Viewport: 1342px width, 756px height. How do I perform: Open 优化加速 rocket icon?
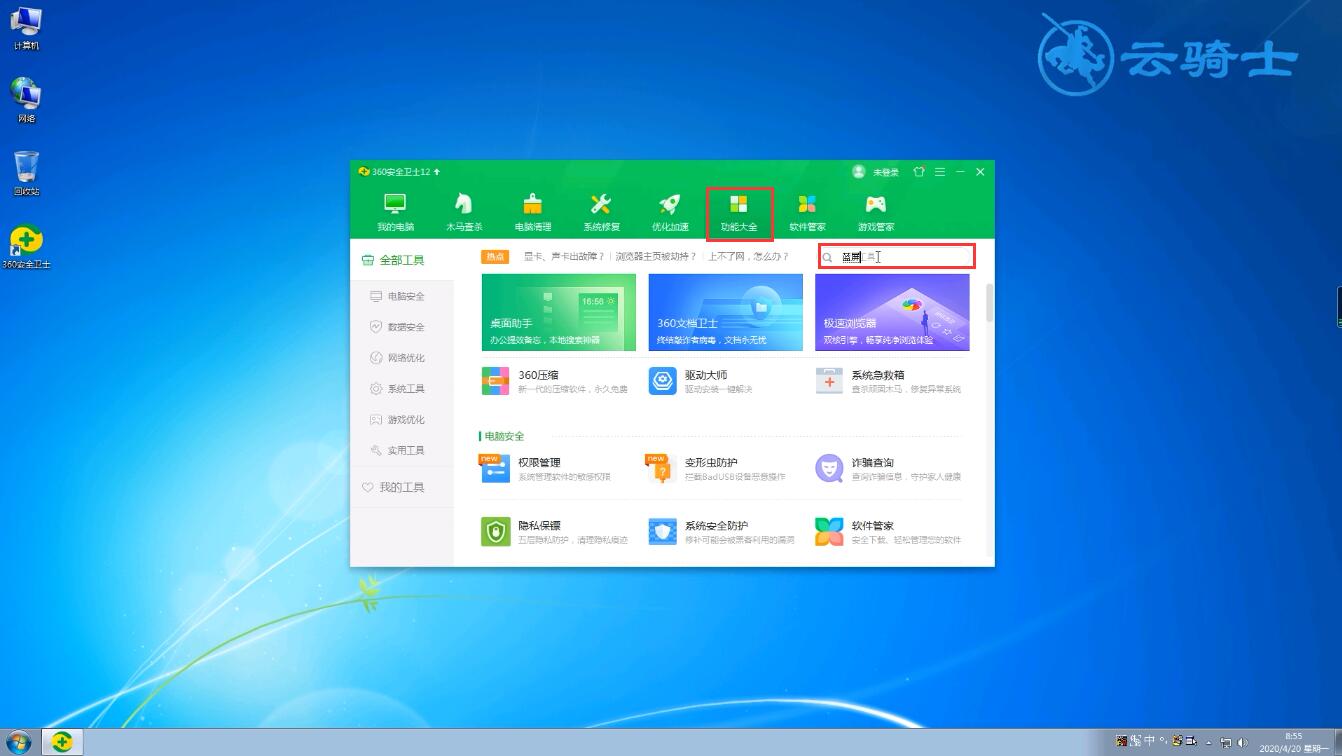pyautogui.click(x=670, y=204)
